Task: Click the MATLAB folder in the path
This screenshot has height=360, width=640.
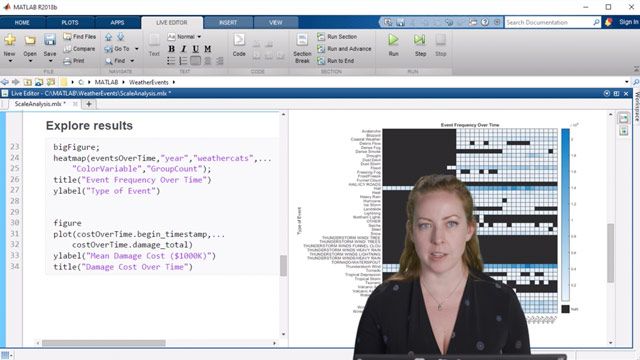Action: 106,82
